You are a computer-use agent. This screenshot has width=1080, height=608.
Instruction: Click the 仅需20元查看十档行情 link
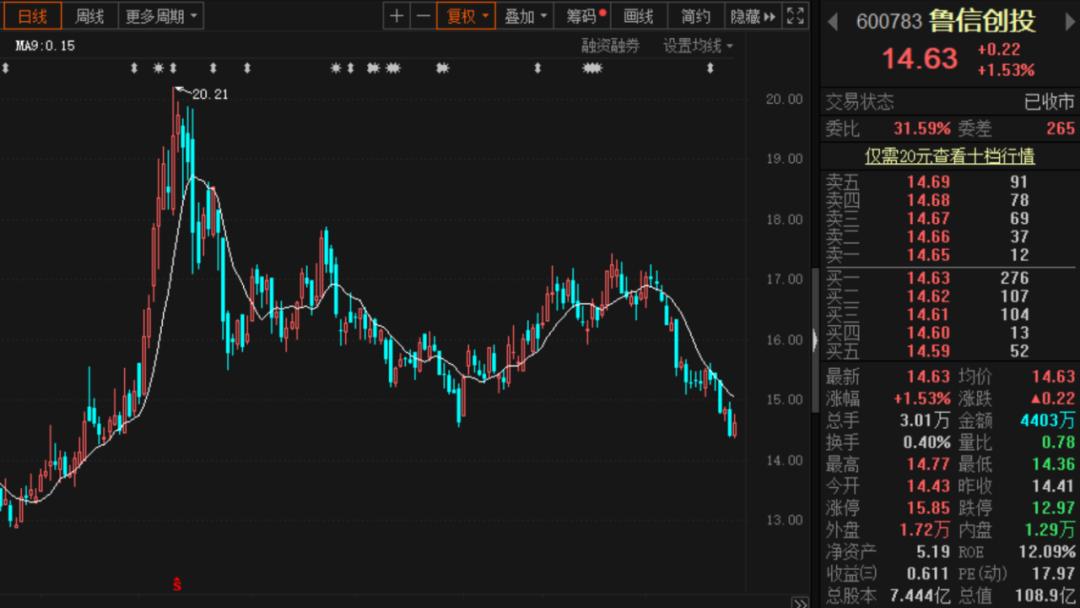(949, 156)
